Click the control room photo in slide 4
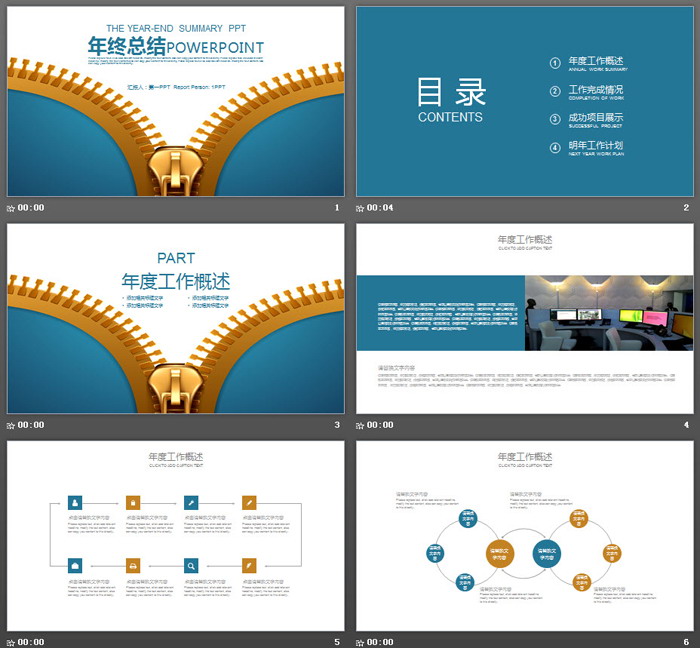700x648 pixels. (x=608, y=313)
